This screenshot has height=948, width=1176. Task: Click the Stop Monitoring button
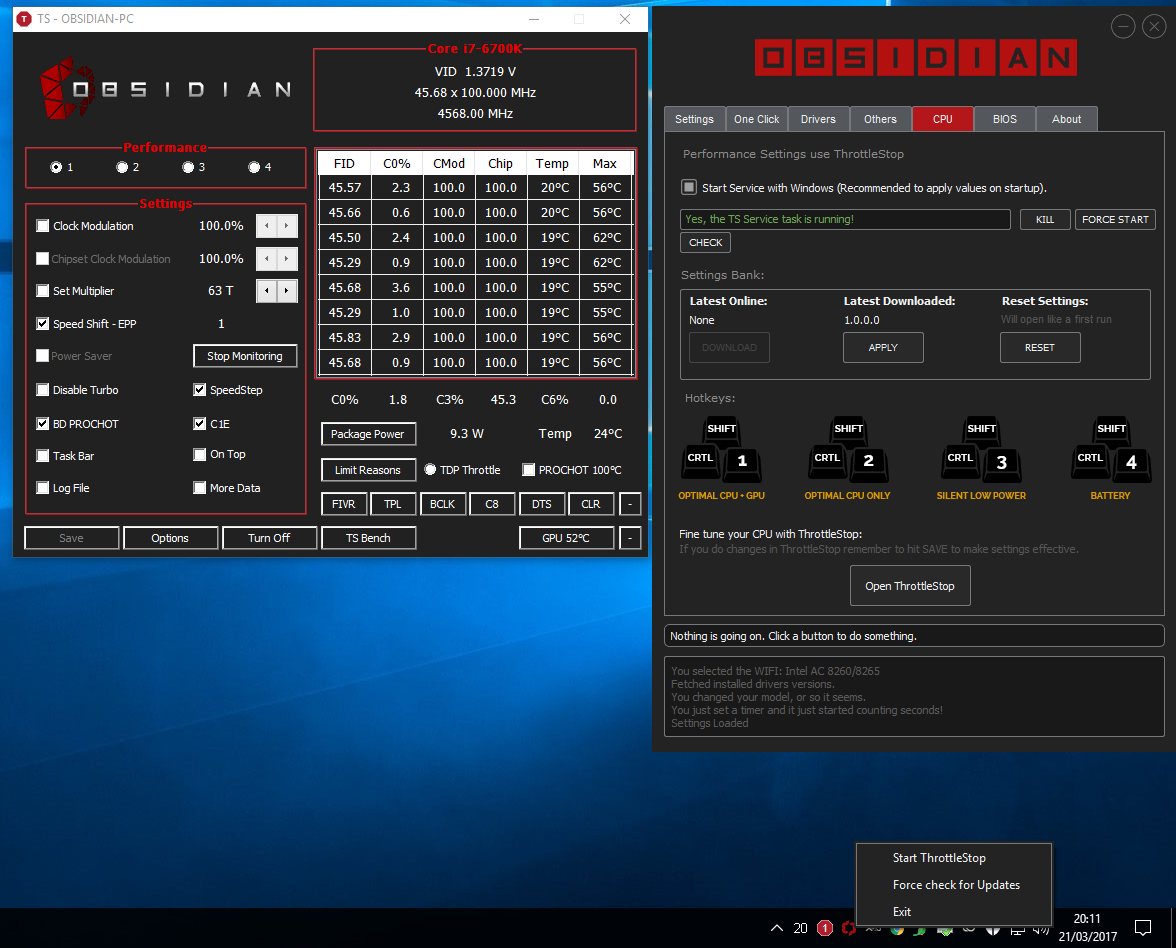tap(244, 356)
